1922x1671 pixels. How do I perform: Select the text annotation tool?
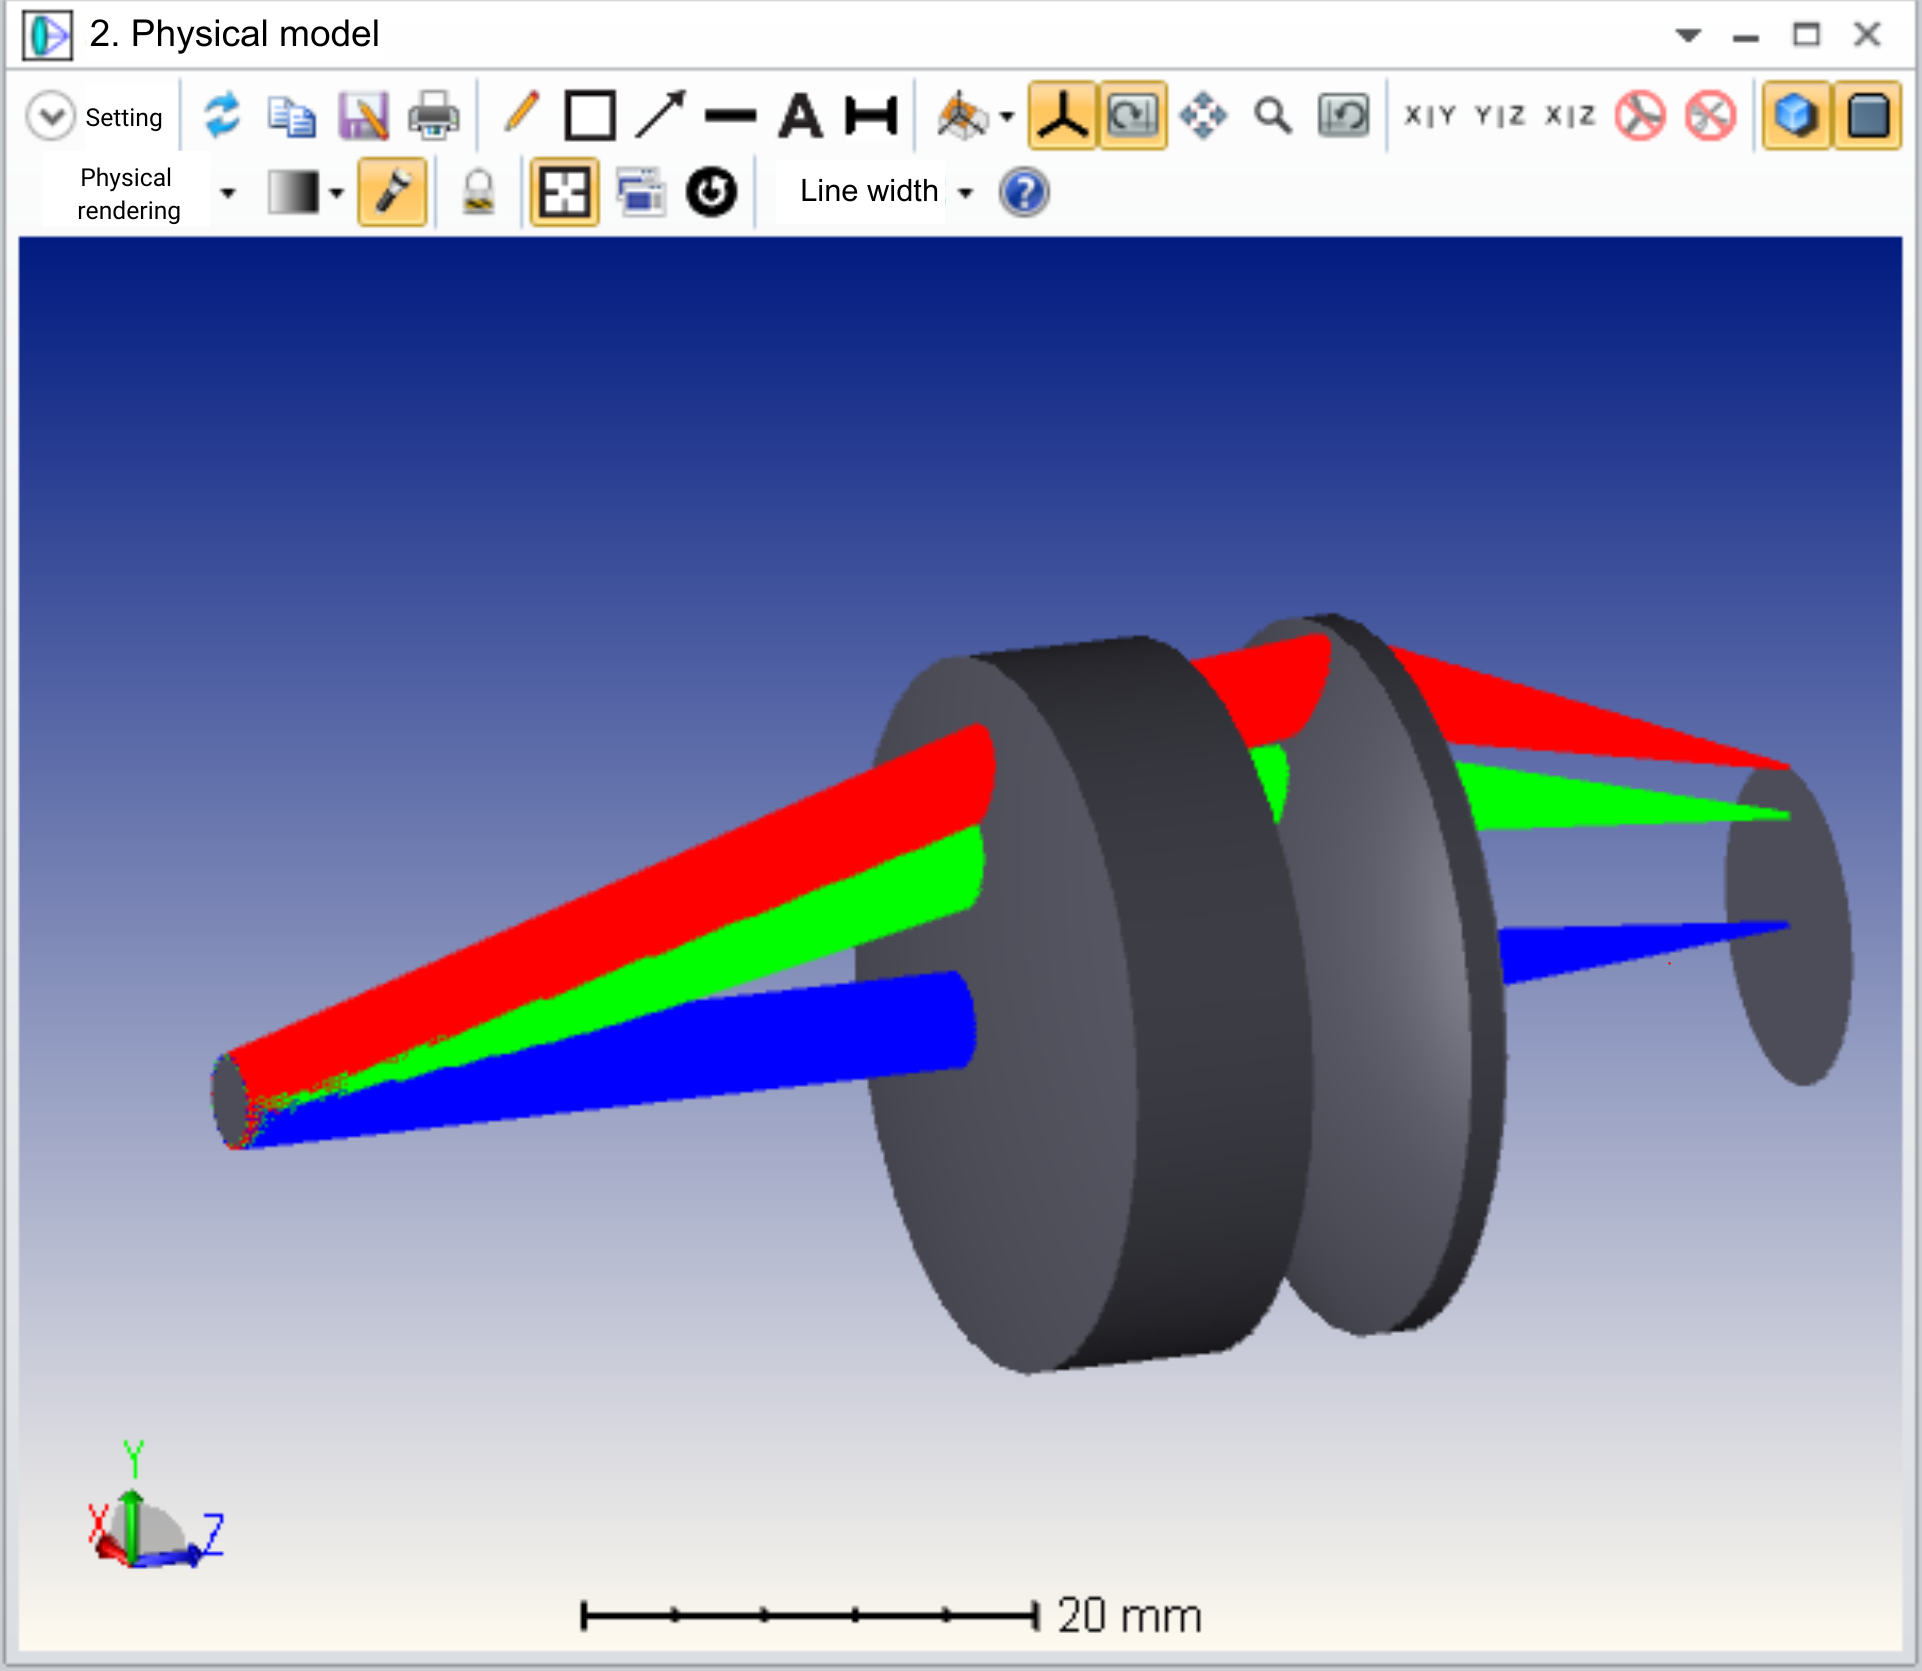click(x=800, y=115)
